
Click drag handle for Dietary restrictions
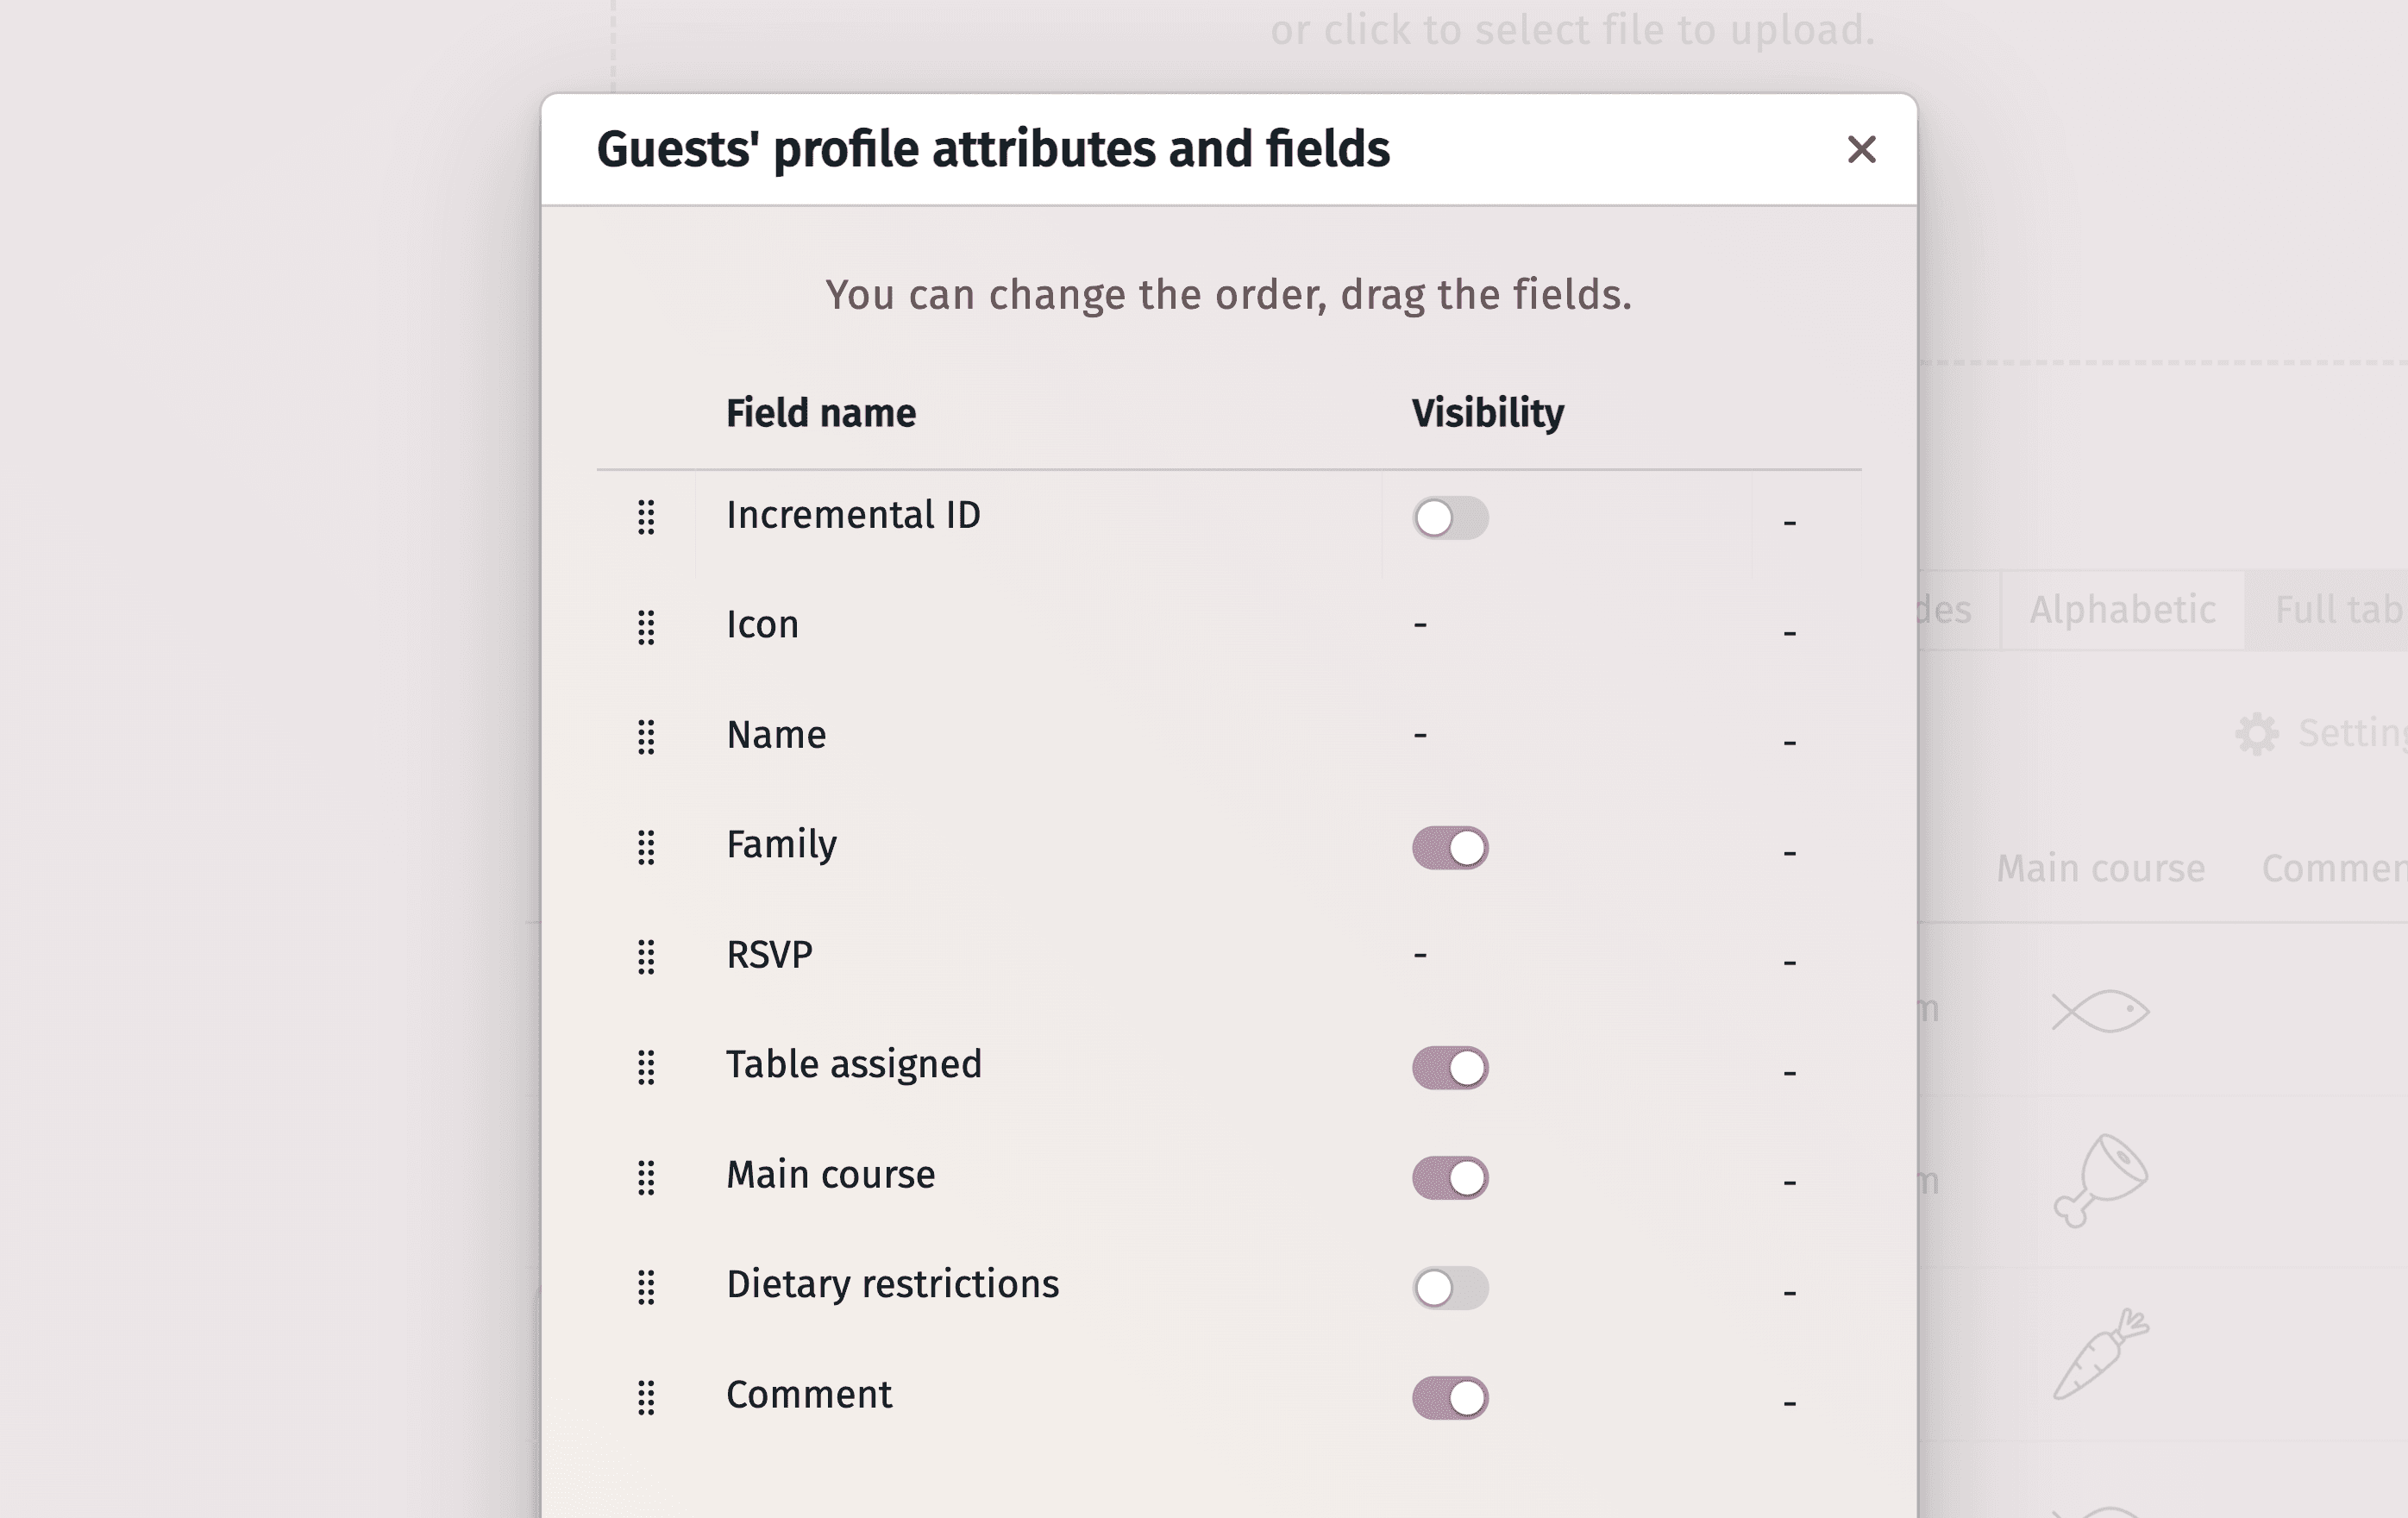pos(646,1287)
